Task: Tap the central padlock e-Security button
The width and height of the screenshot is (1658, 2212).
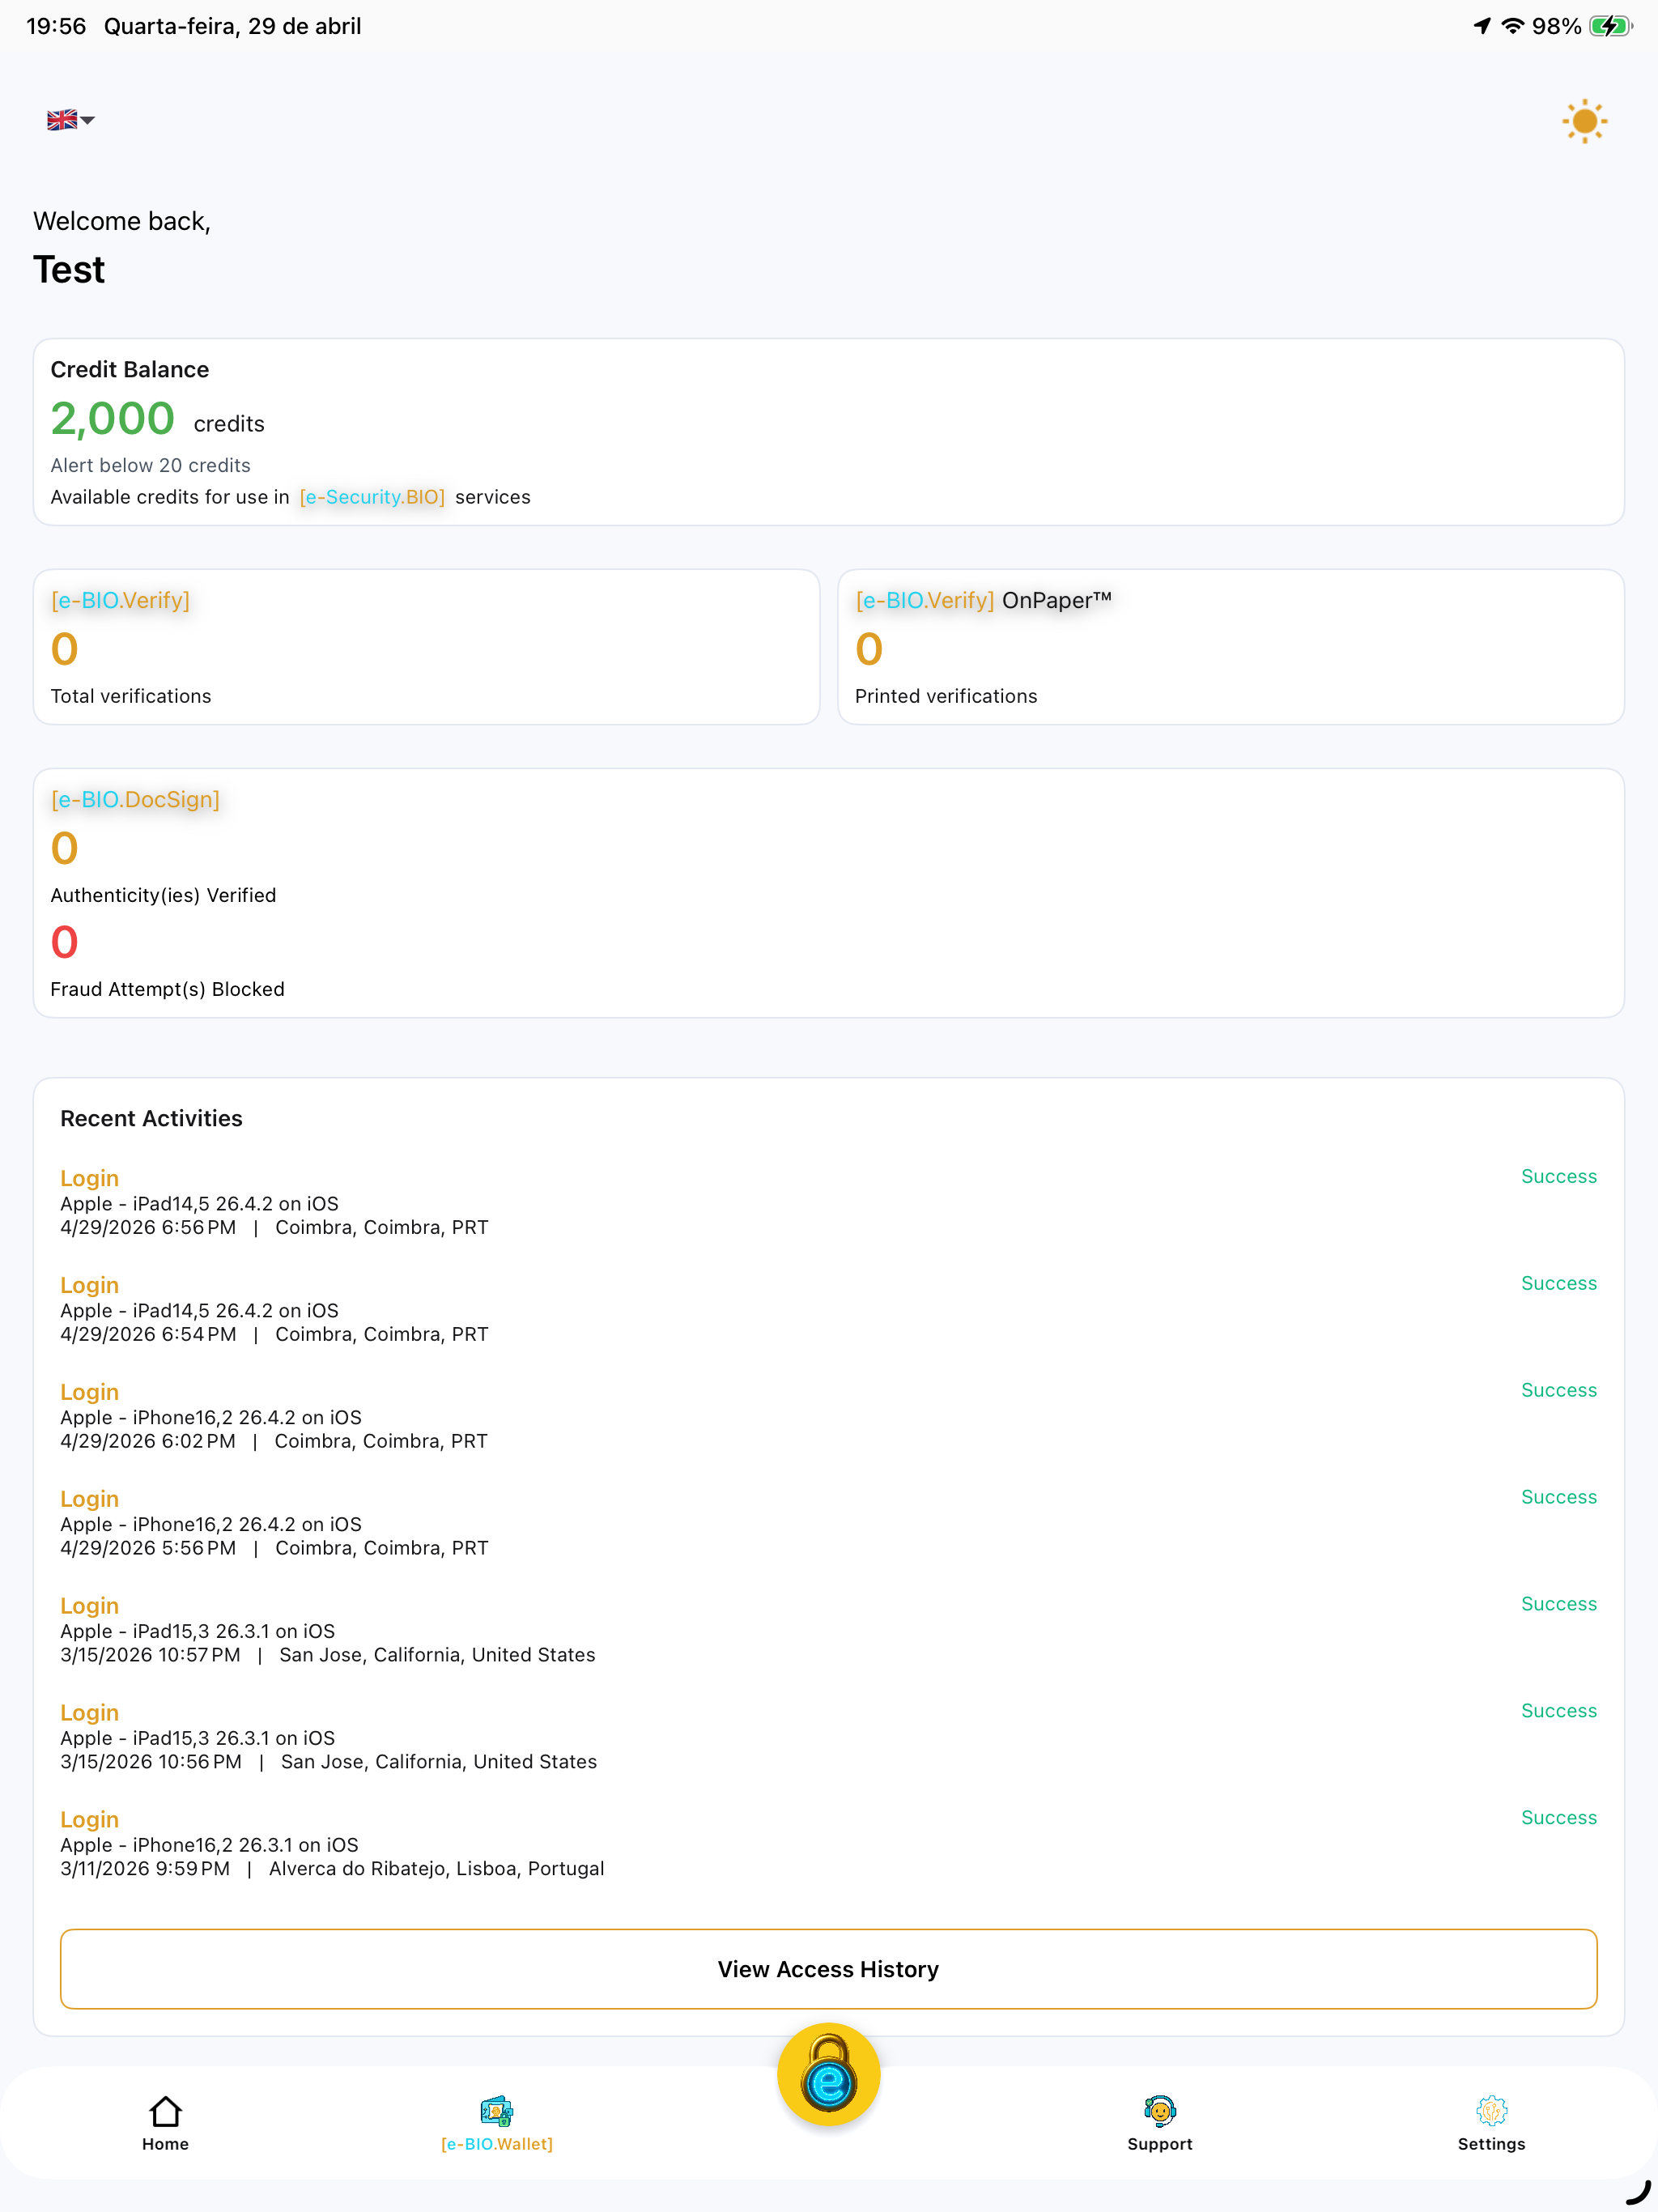Action: [828, 2074]
